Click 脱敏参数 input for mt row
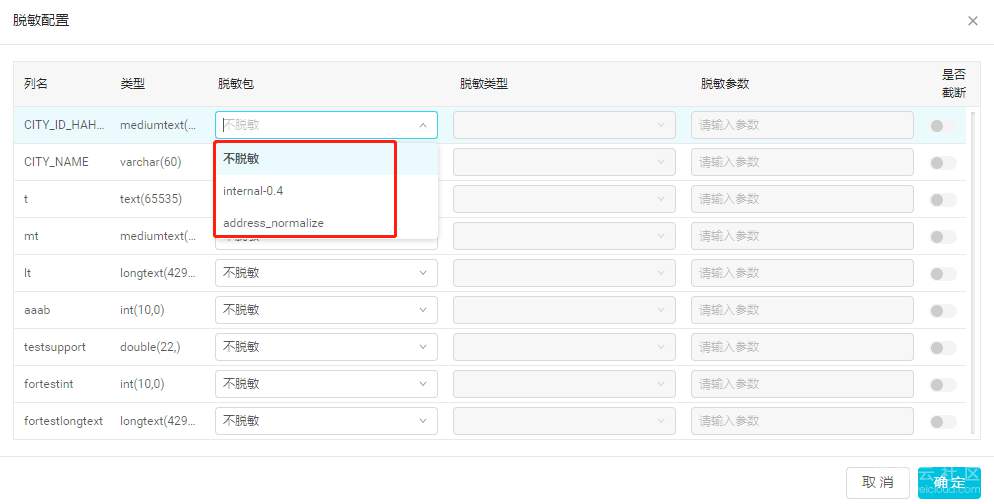This screenshot has height=504, width=994. coord(802,236)
